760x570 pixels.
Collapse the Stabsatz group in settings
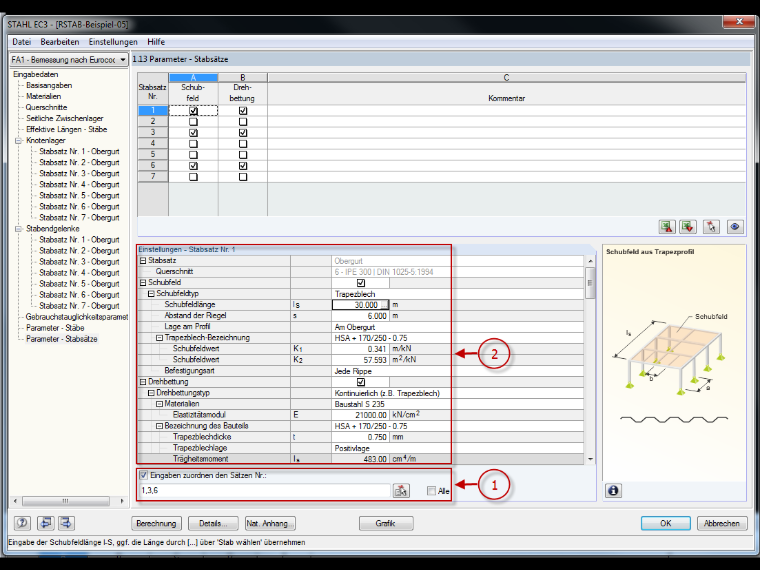point(143,261)
